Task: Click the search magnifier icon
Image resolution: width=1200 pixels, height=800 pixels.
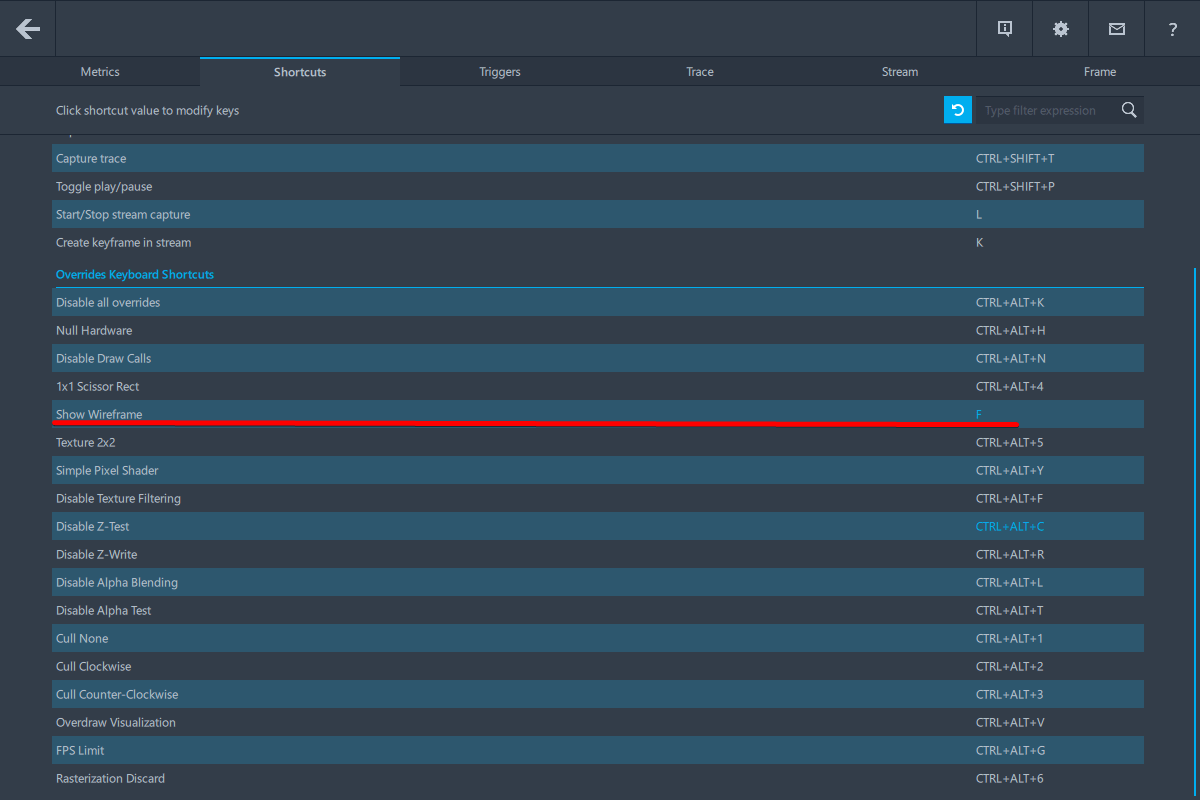Action: click(x=1129, y=110)
